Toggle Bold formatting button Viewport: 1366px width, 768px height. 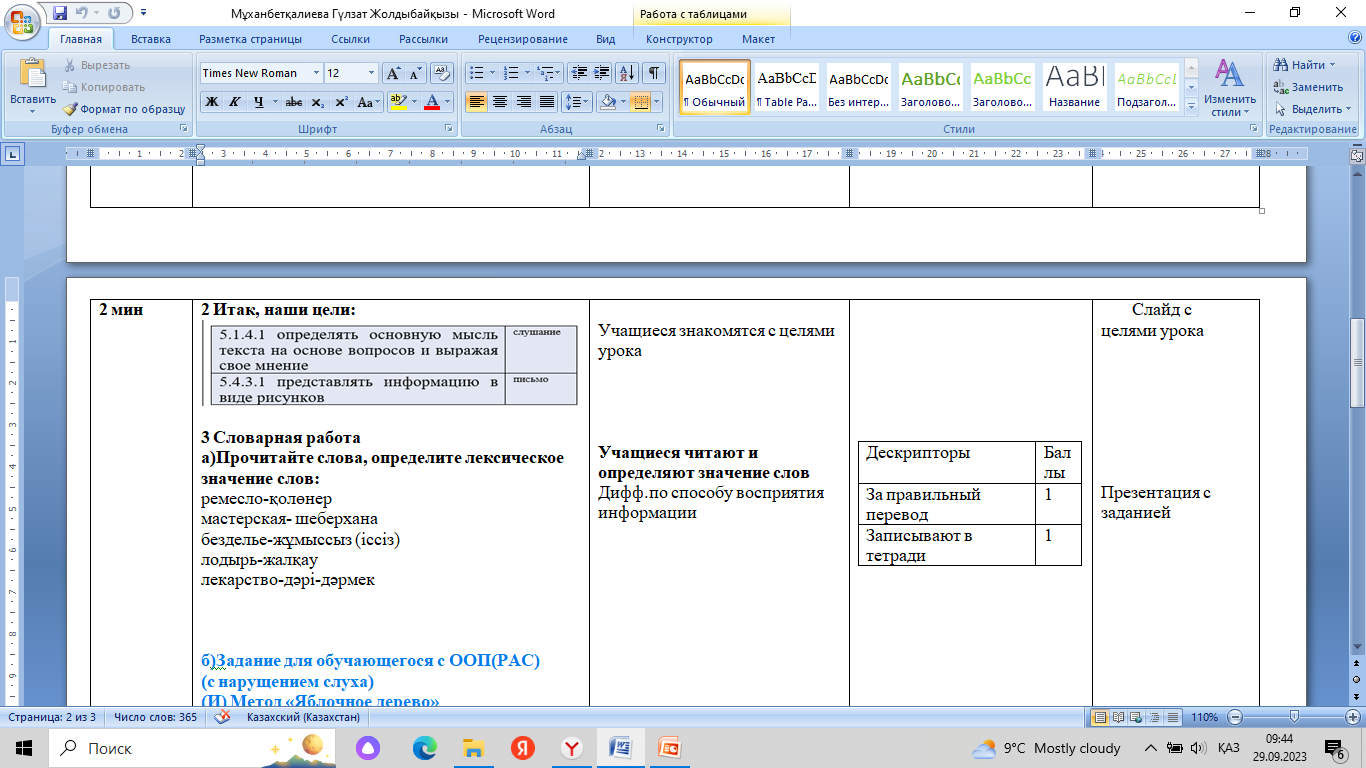(211, 102)
